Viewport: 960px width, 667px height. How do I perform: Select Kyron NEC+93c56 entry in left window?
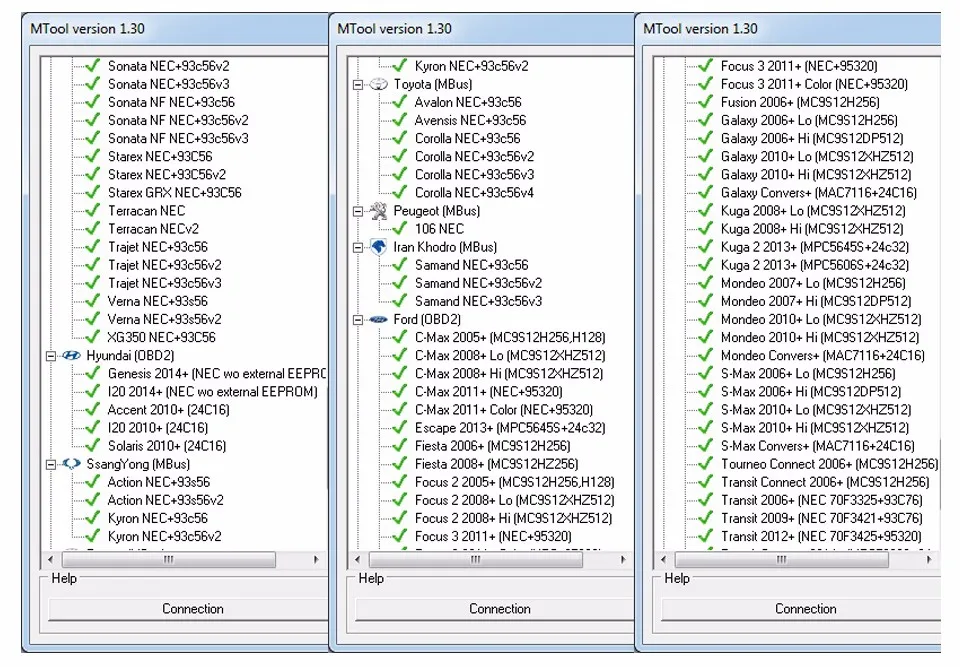[x=157, y=518]
